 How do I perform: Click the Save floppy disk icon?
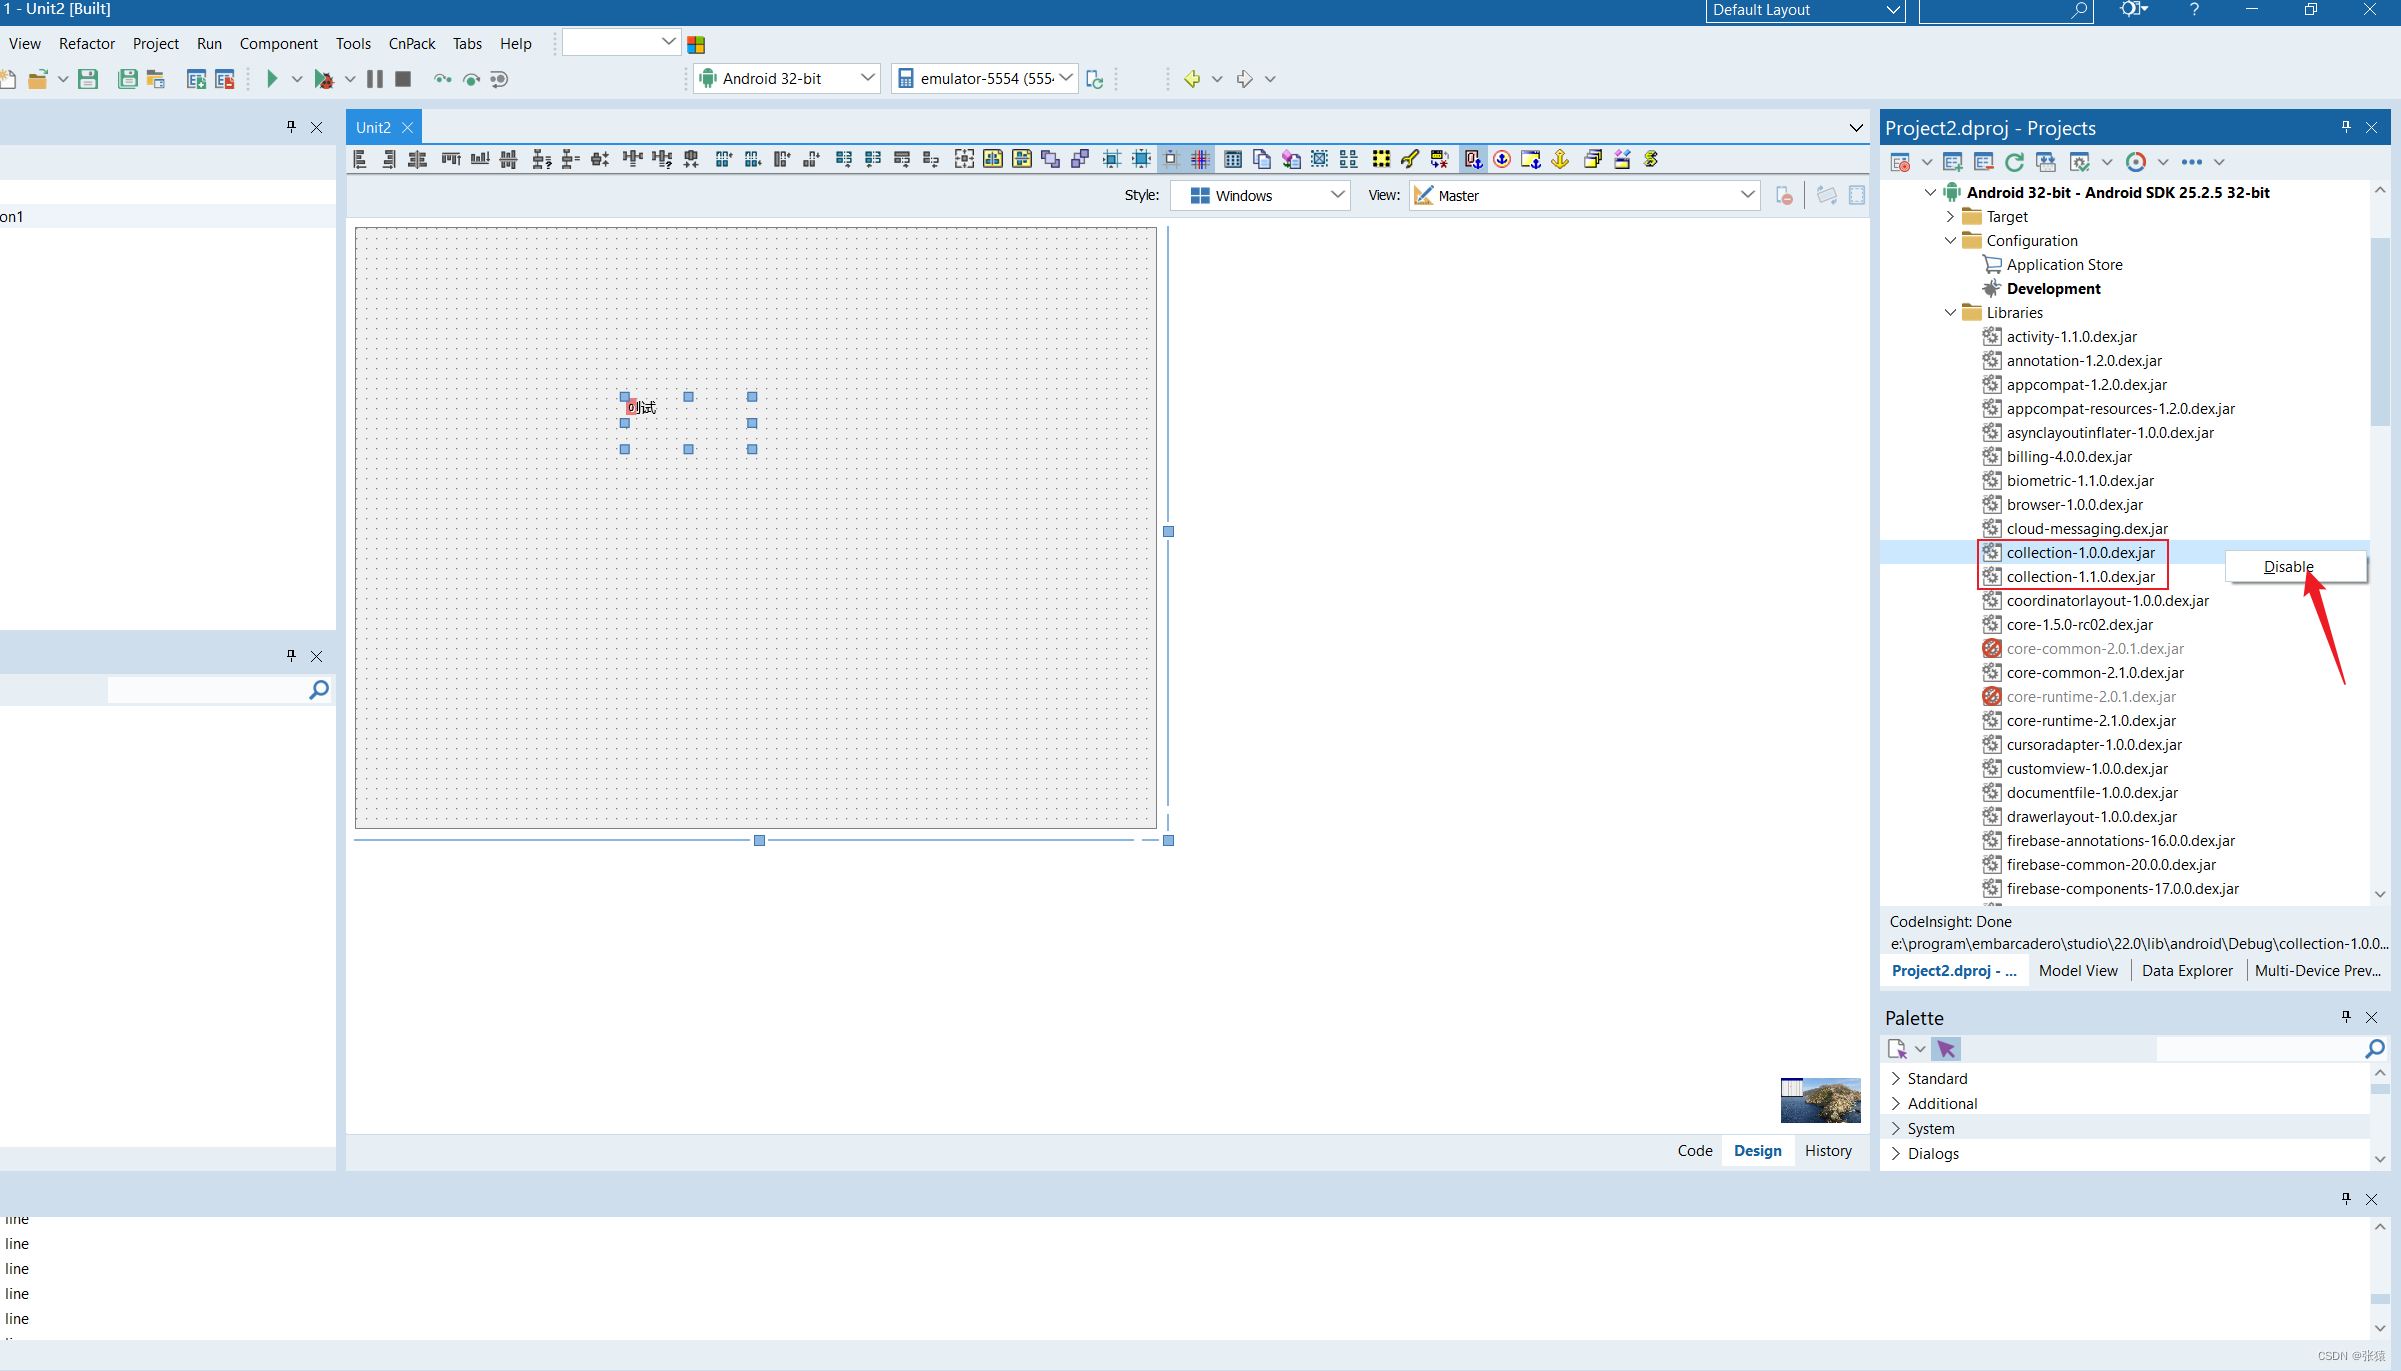pyautogui.click(x=88, y=79)
